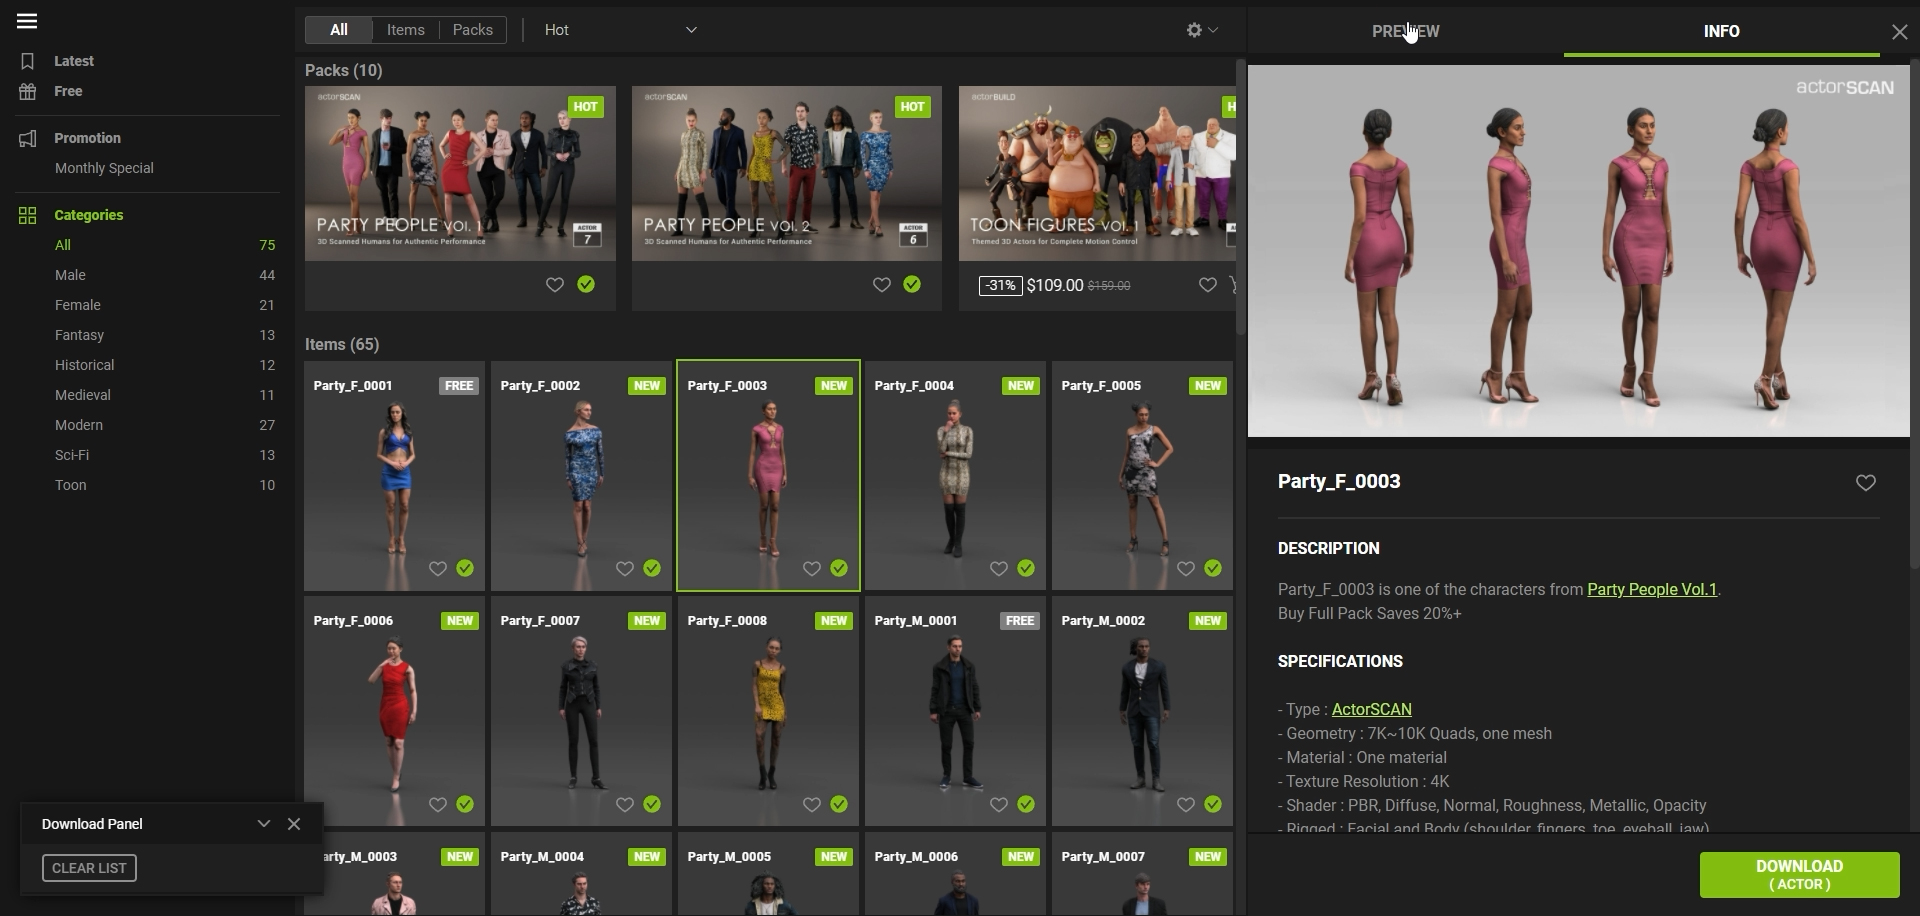The height and width of the screenshot is (916, 1920).
Task: Click the DOWNLOAD (ACTOR) button
Action: [1800, 875]
